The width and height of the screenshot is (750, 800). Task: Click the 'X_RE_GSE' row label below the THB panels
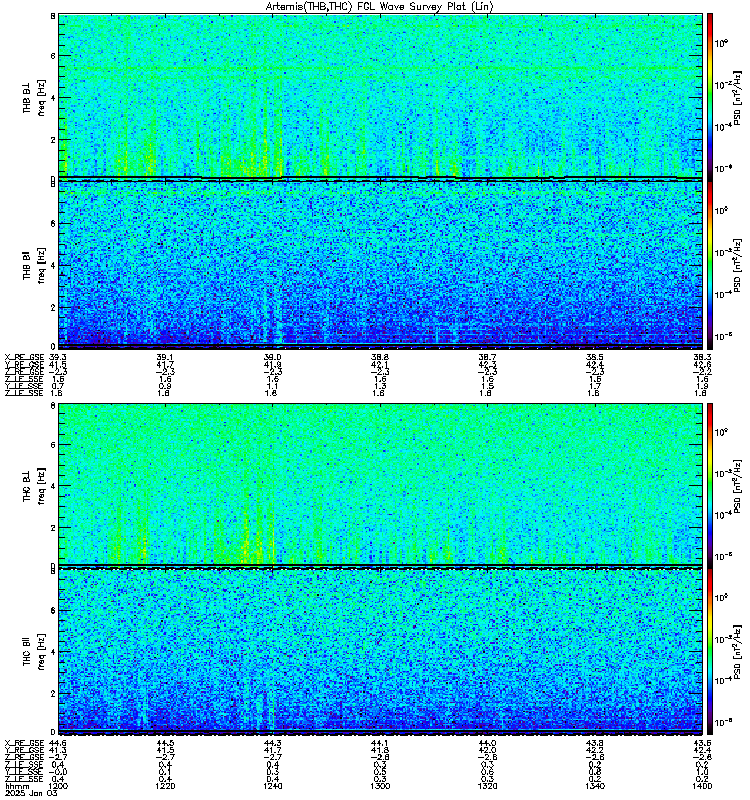24,357
